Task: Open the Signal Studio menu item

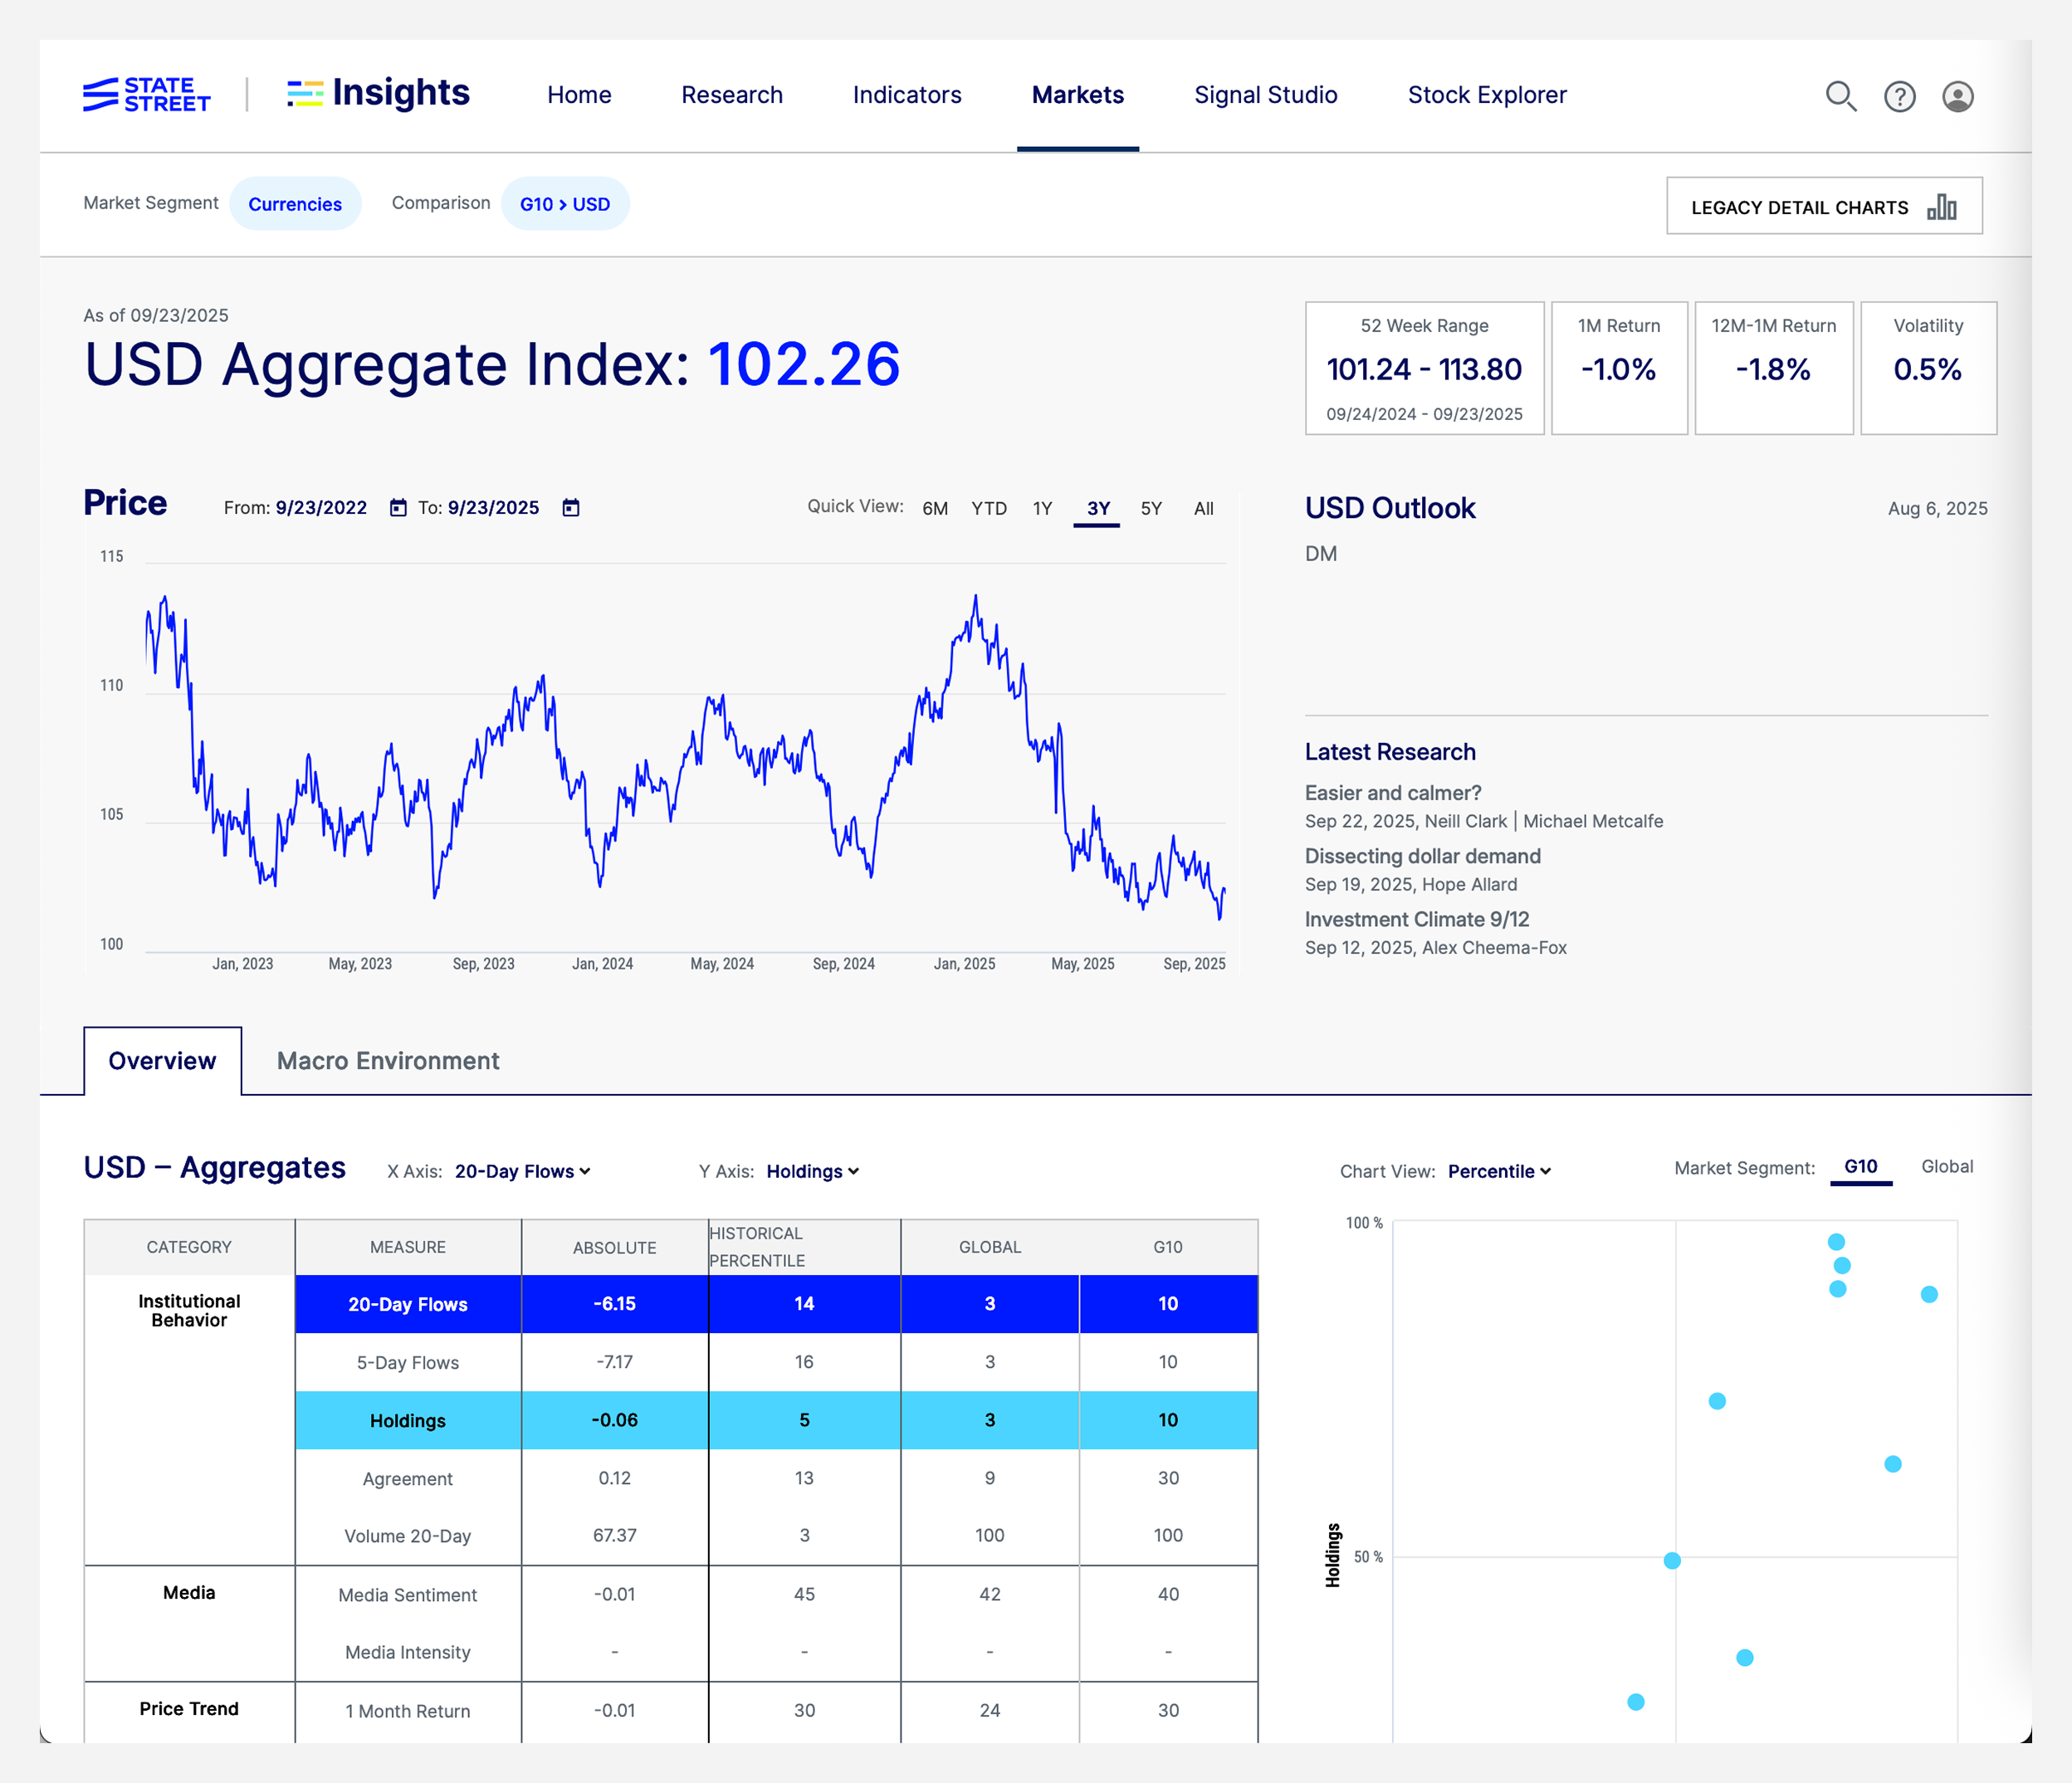Action: tap(1265, 95)
